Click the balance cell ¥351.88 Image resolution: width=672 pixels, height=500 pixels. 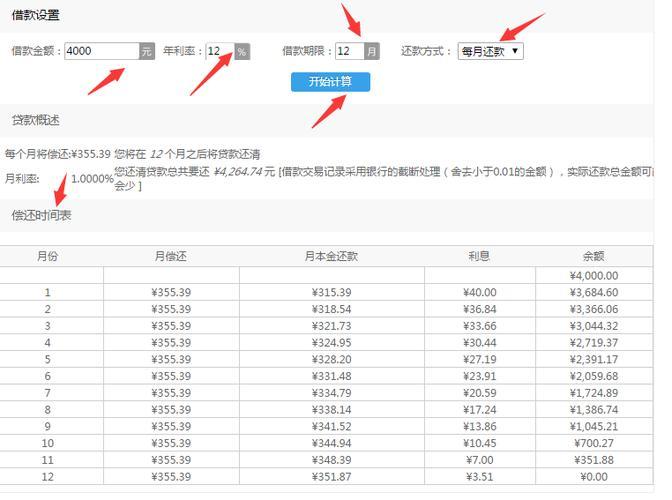tap(594, 460)
